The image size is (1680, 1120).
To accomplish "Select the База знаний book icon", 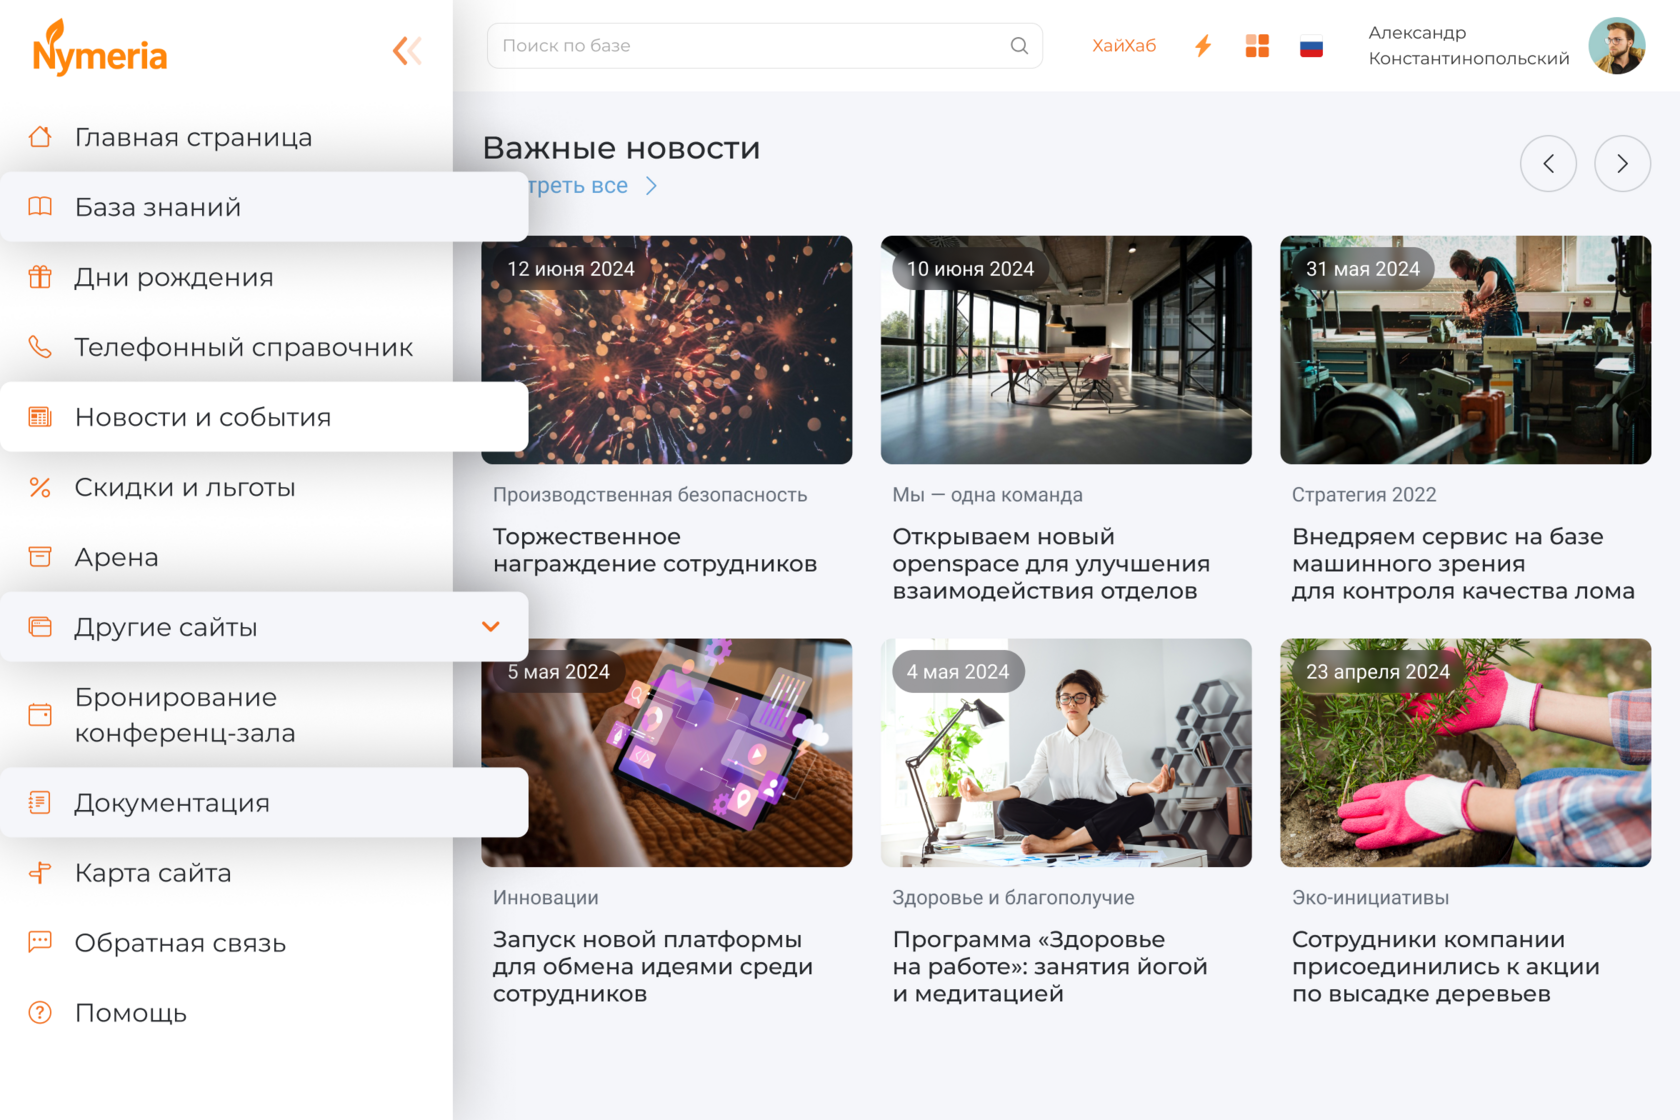I will 40,207.
